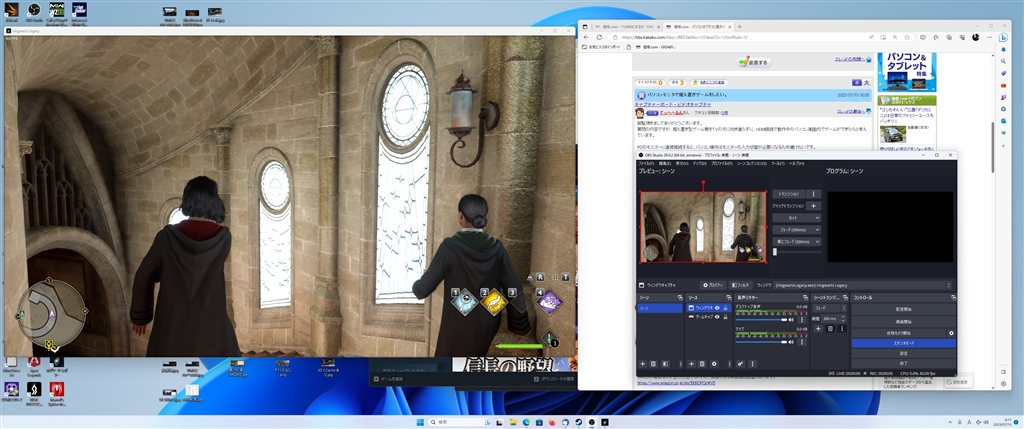Open Scene Transitions three-dot menu
Screen dimensions: 1024x429
click(842, 328)
